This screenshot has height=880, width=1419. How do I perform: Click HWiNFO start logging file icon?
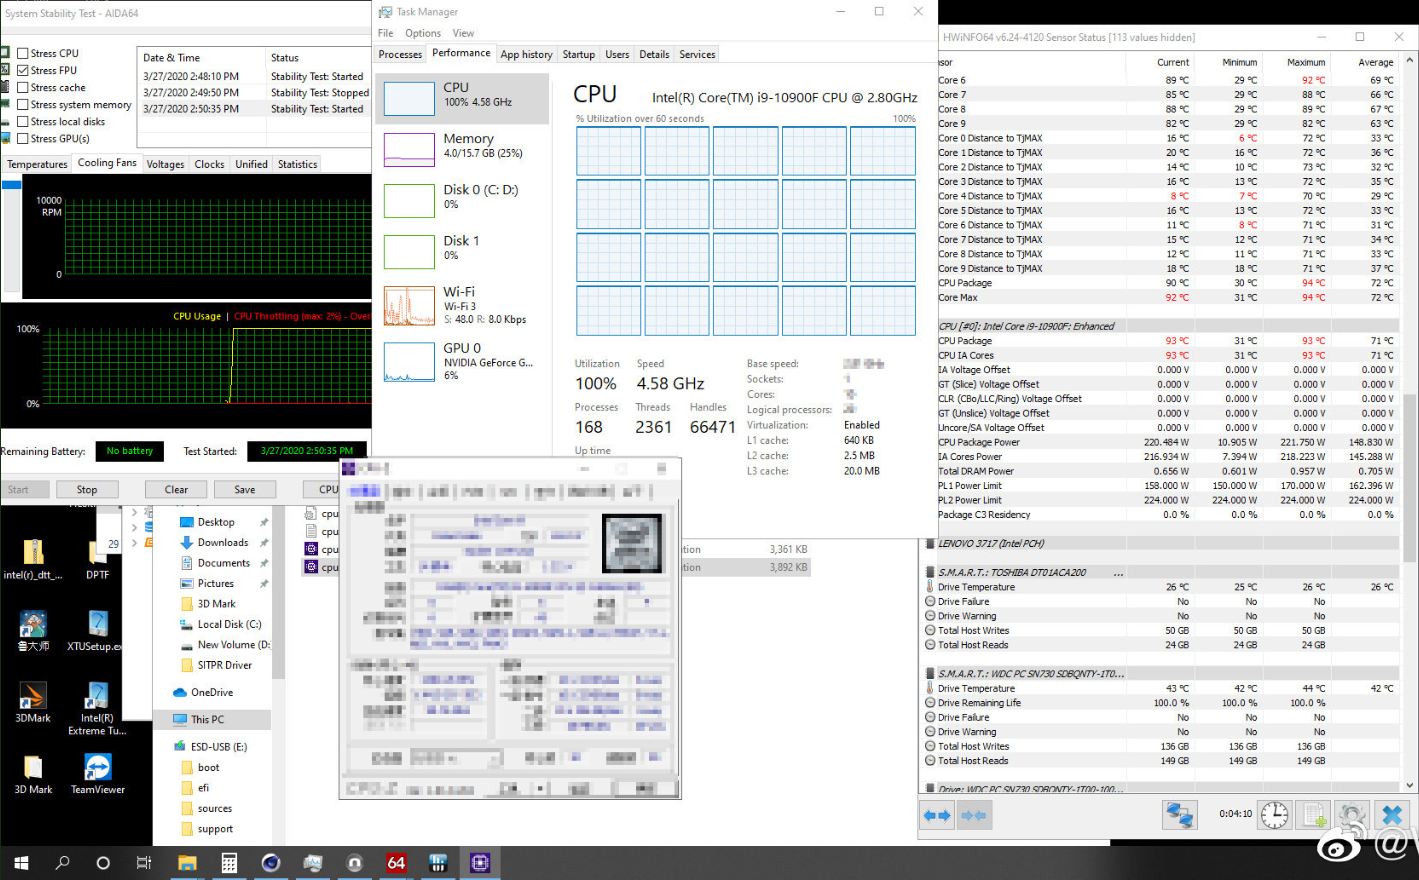[x=1313, y=815]
